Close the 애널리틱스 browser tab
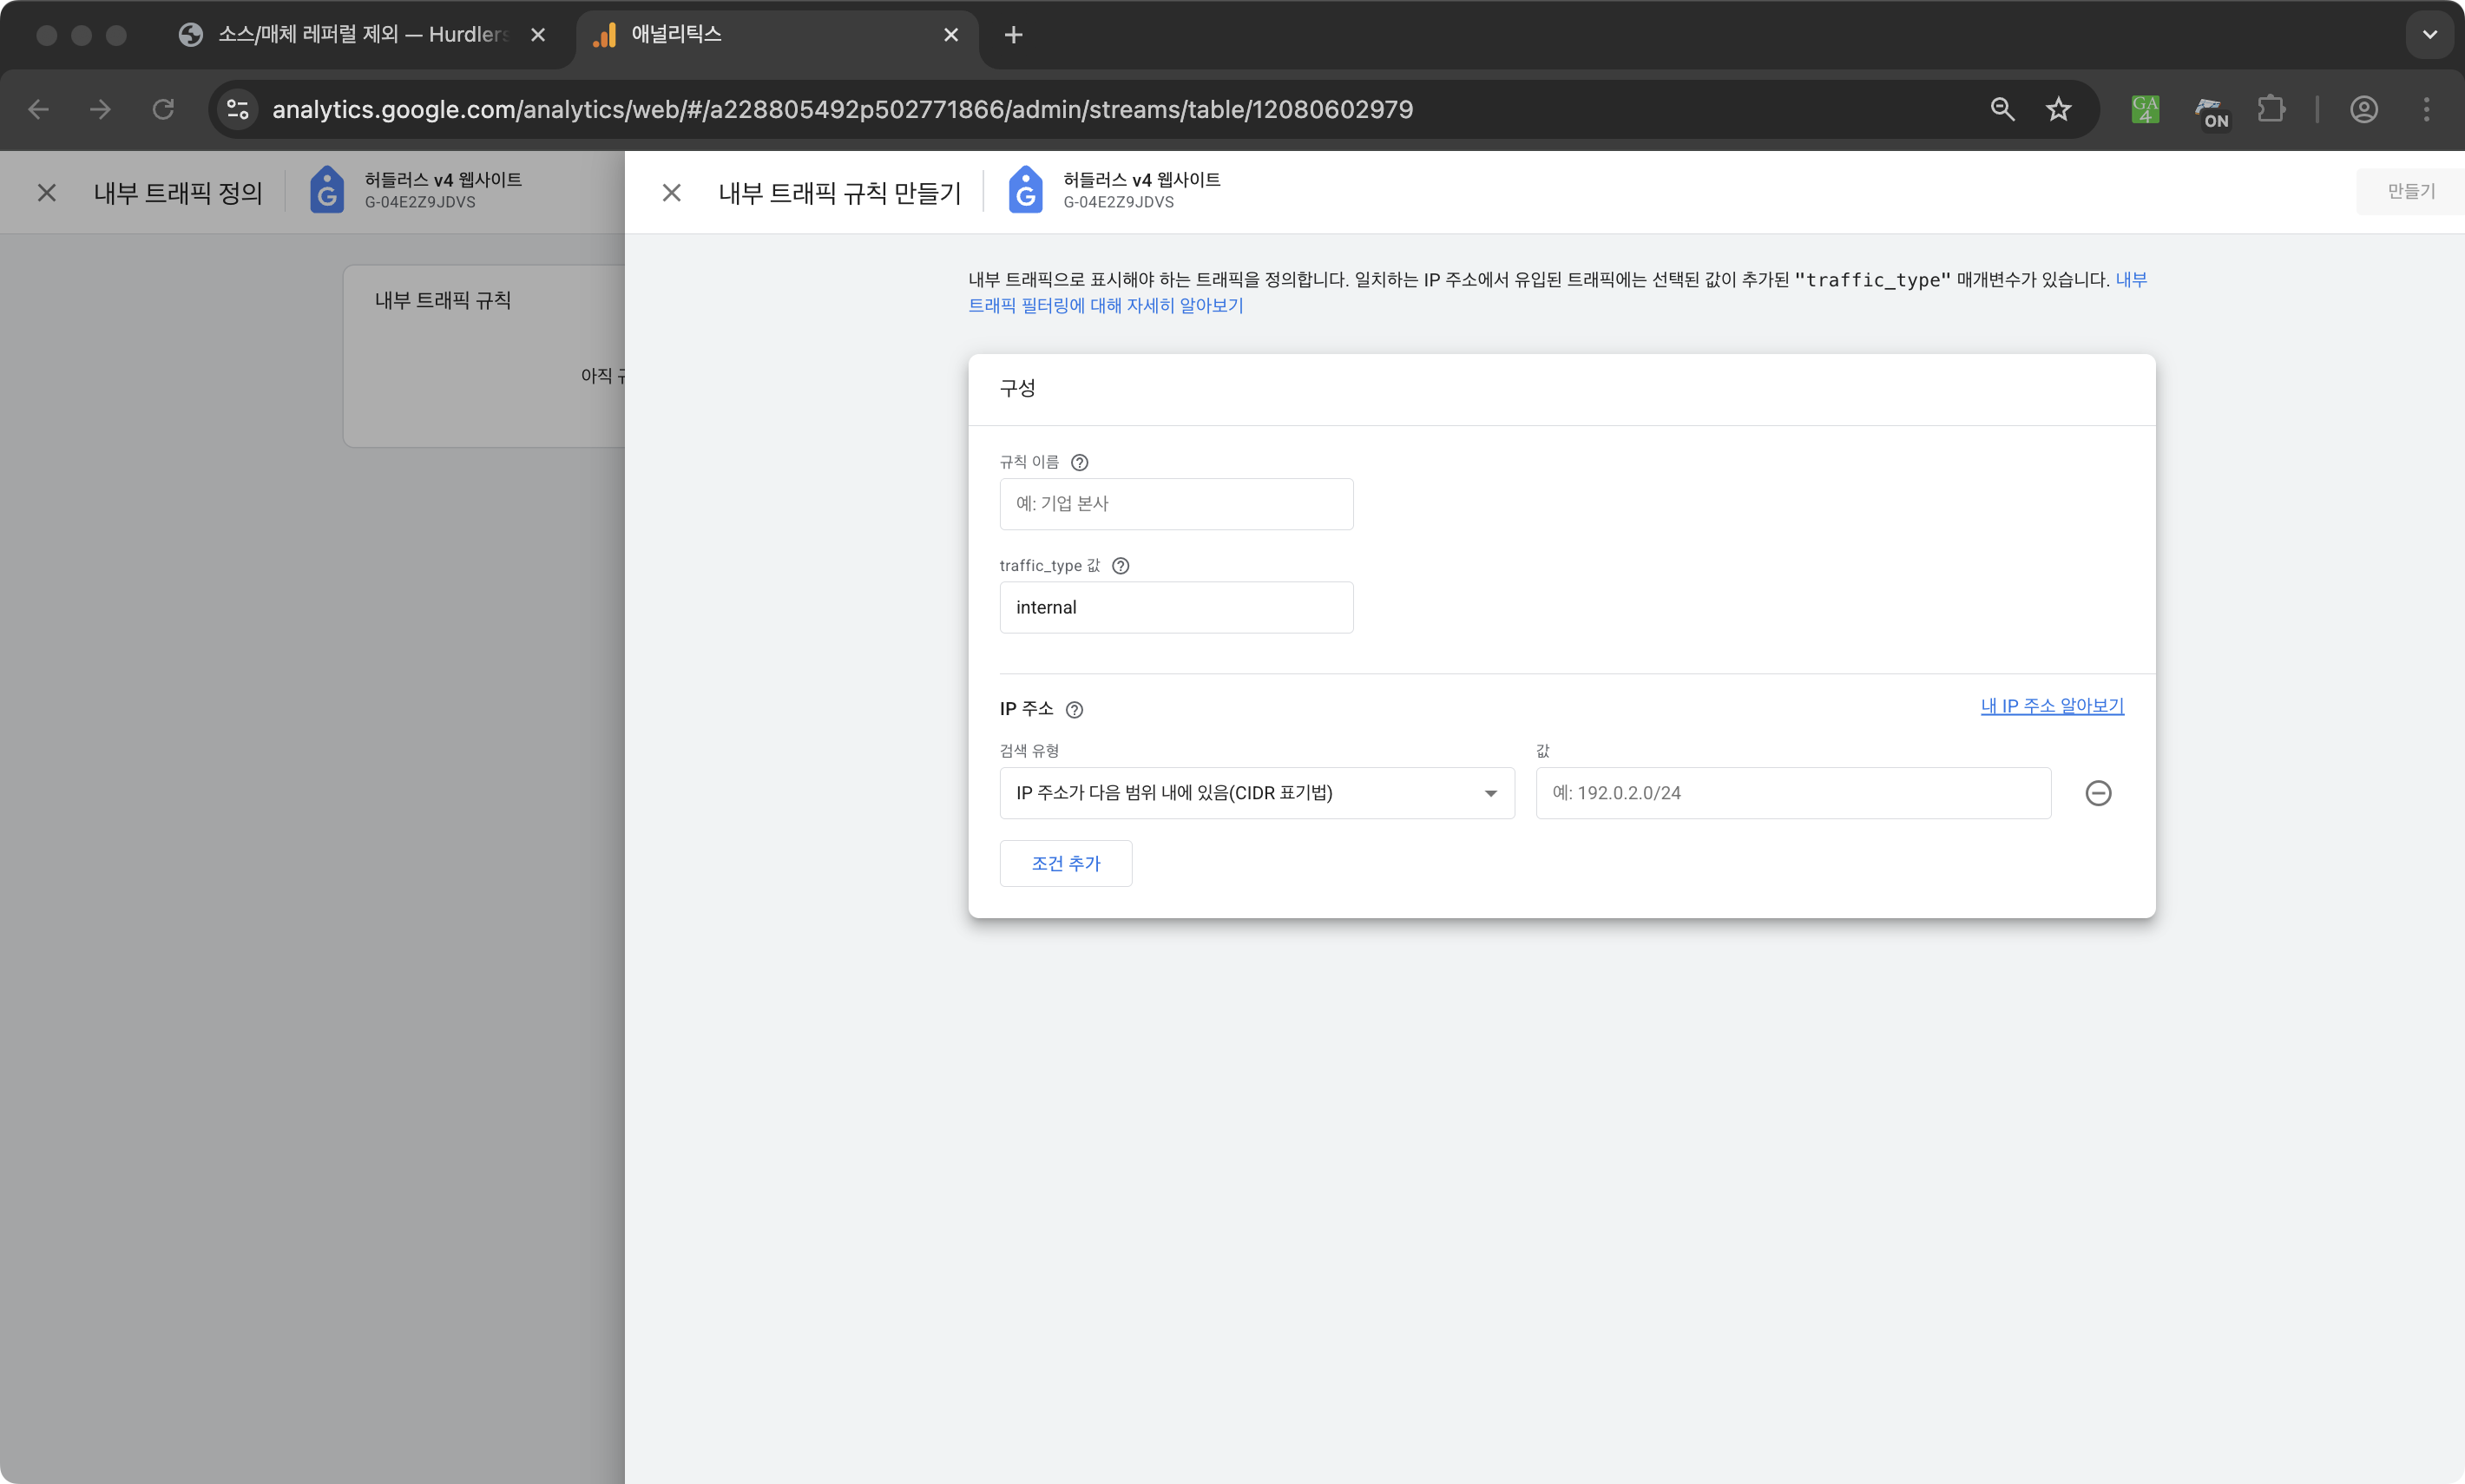The image size is (2465, 1484). (x=950, y=35)
